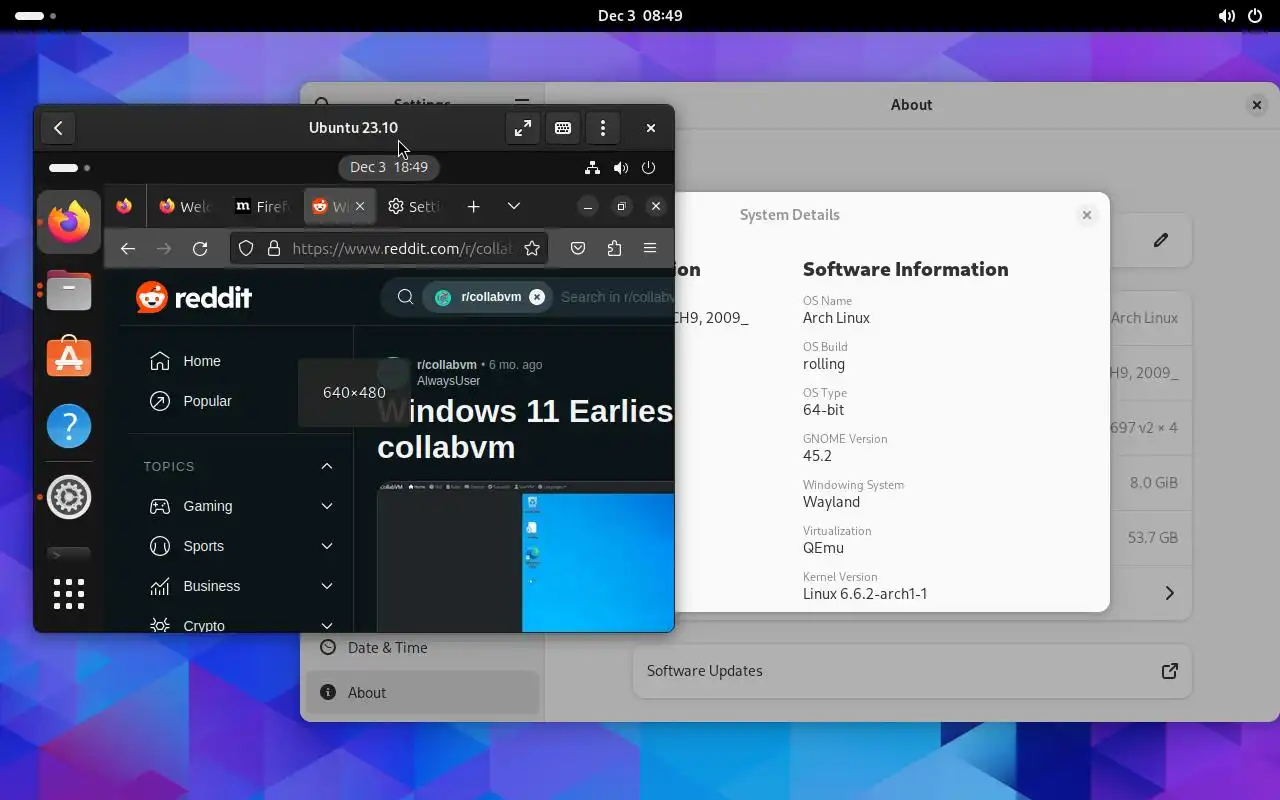The image size is (1280, 800).
Task: Close the System Details dialog
Action: click(x=1087, y=215)
